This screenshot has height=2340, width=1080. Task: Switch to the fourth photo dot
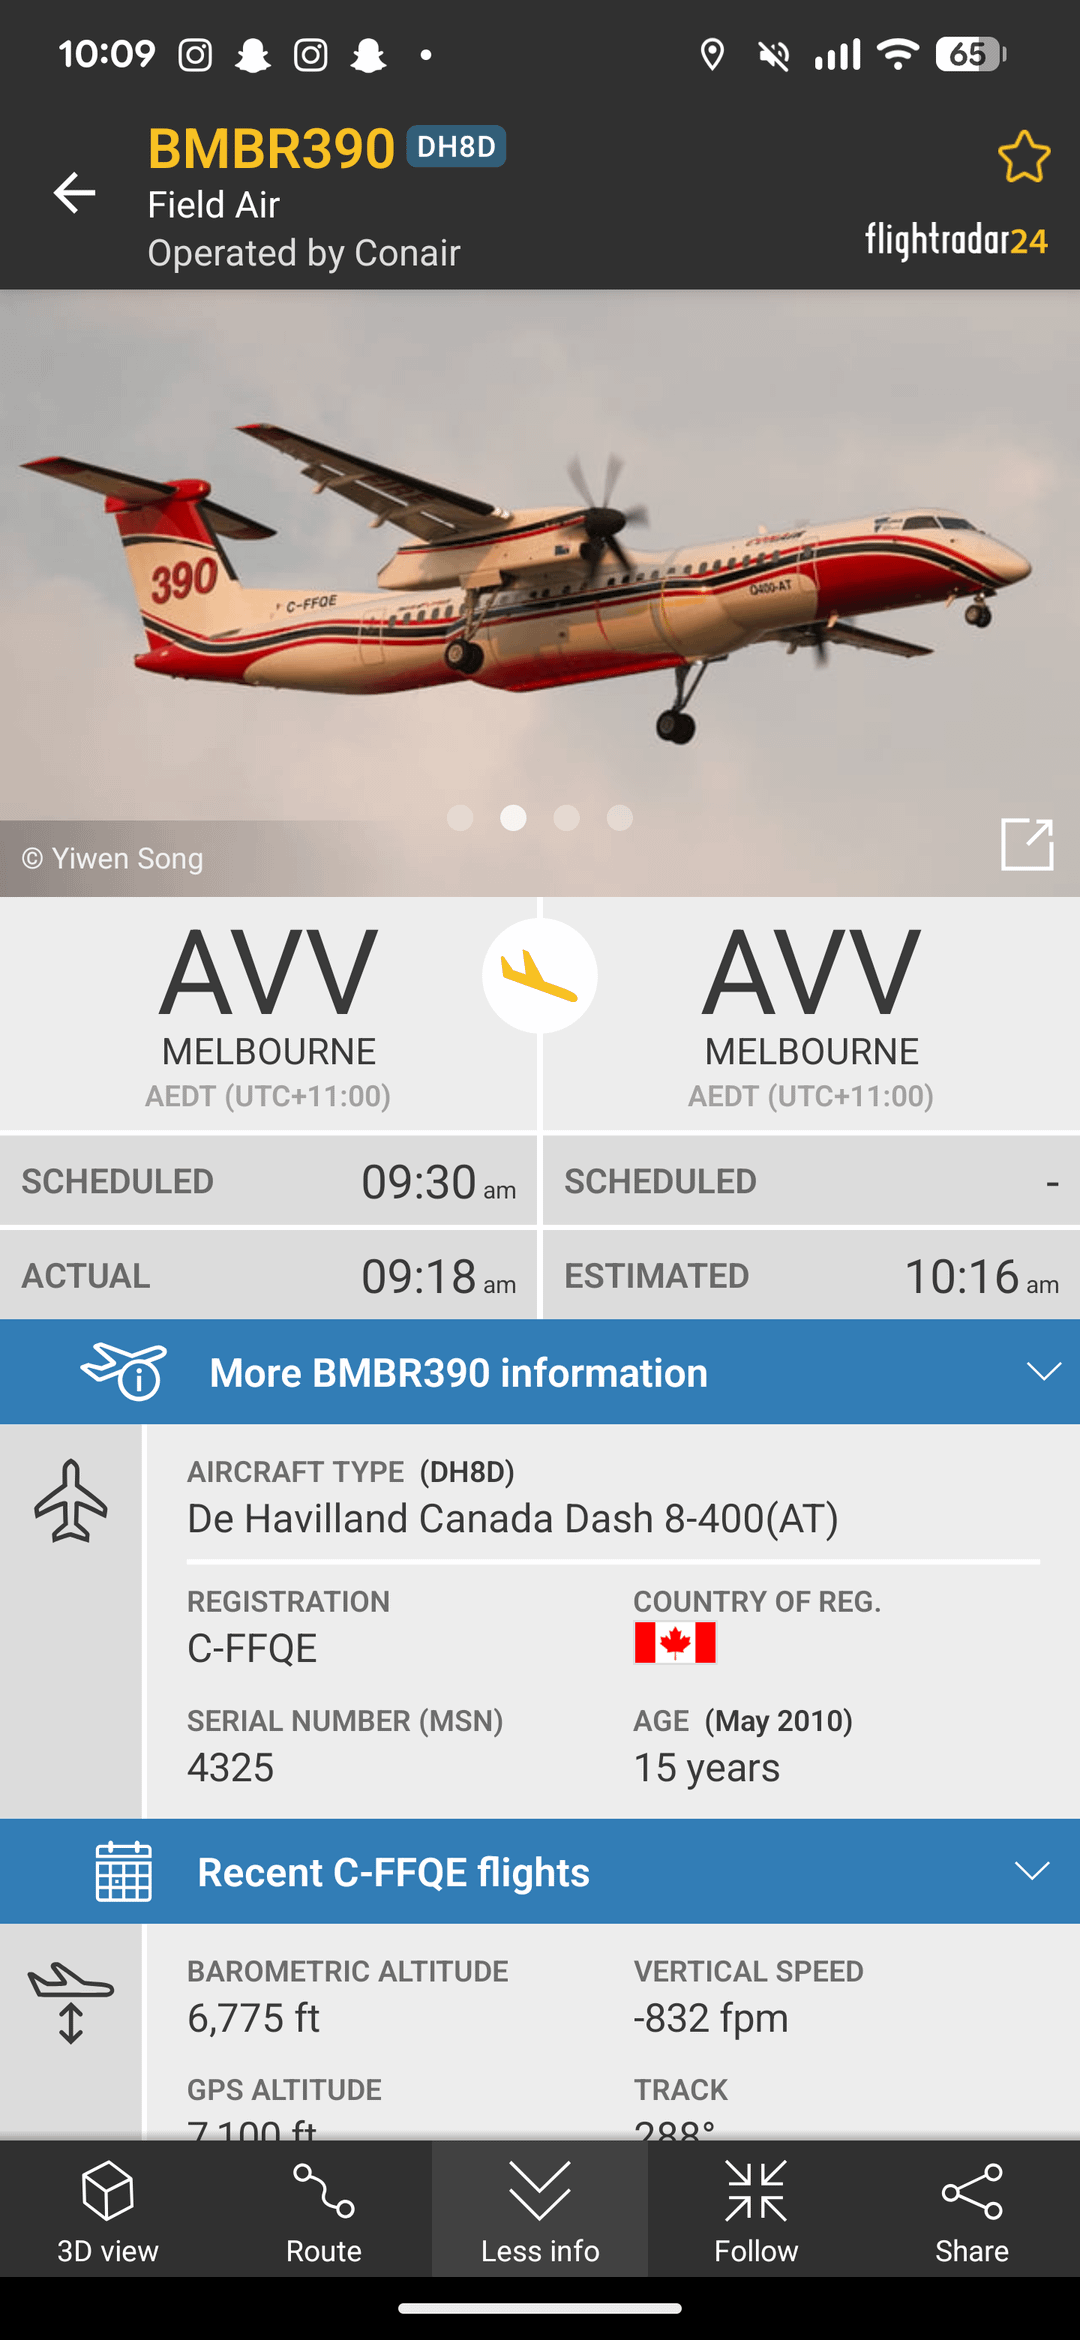click(x=620, y=818)
